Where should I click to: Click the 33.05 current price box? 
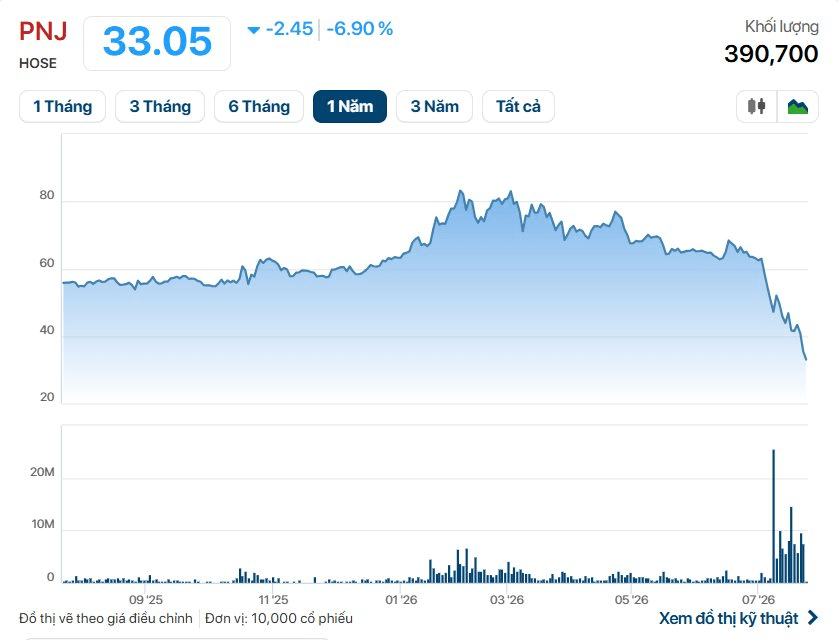(157, 43)
